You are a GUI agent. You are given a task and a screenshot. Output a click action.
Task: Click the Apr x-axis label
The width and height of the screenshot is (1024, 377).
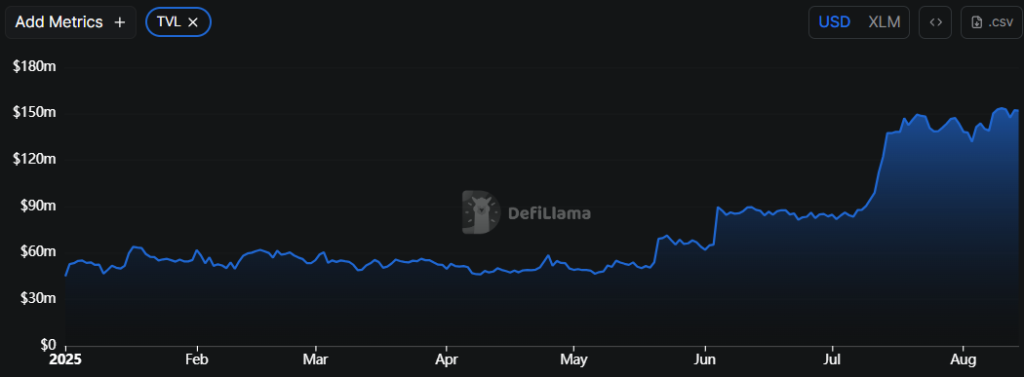point(446,359)
